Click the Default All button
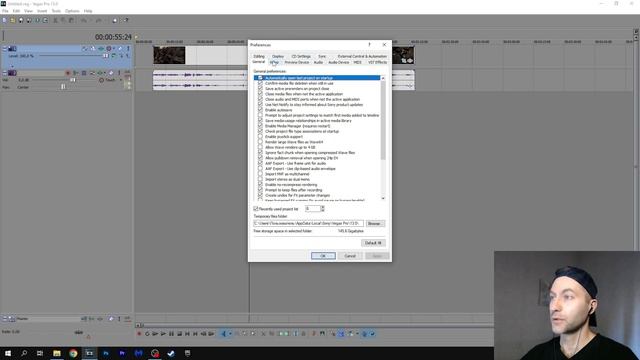This screenshot has height=360, width=640. point(373,243)
